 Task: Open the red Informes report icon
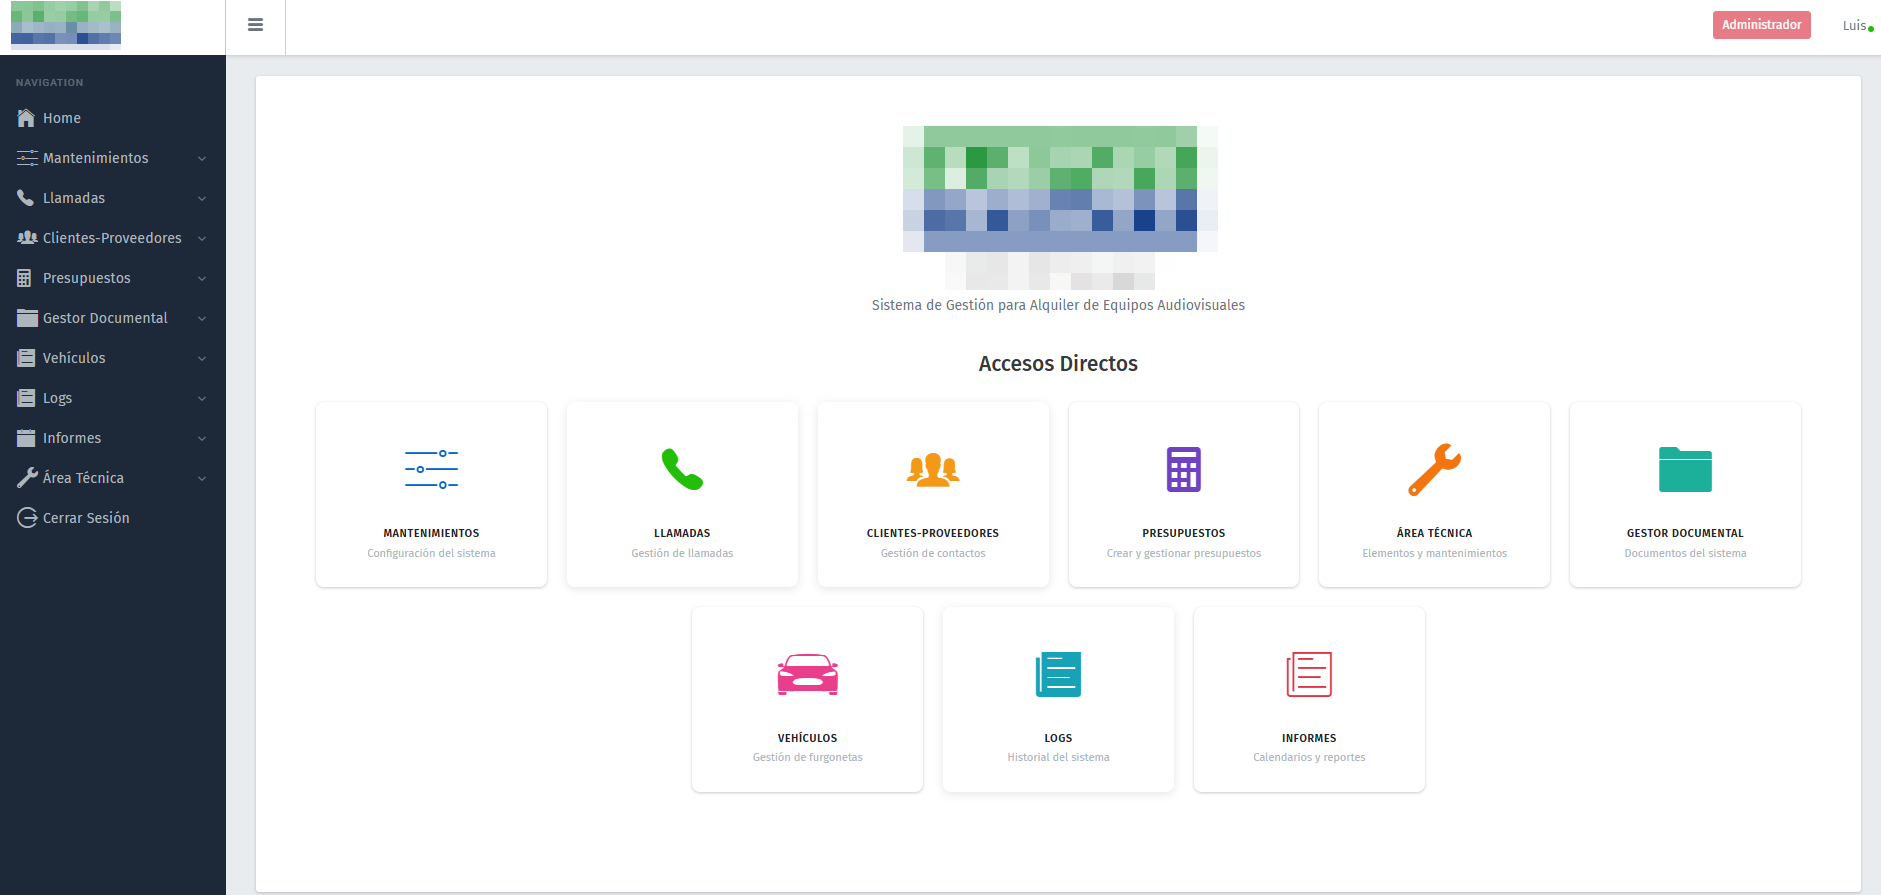pos(1308,674)
